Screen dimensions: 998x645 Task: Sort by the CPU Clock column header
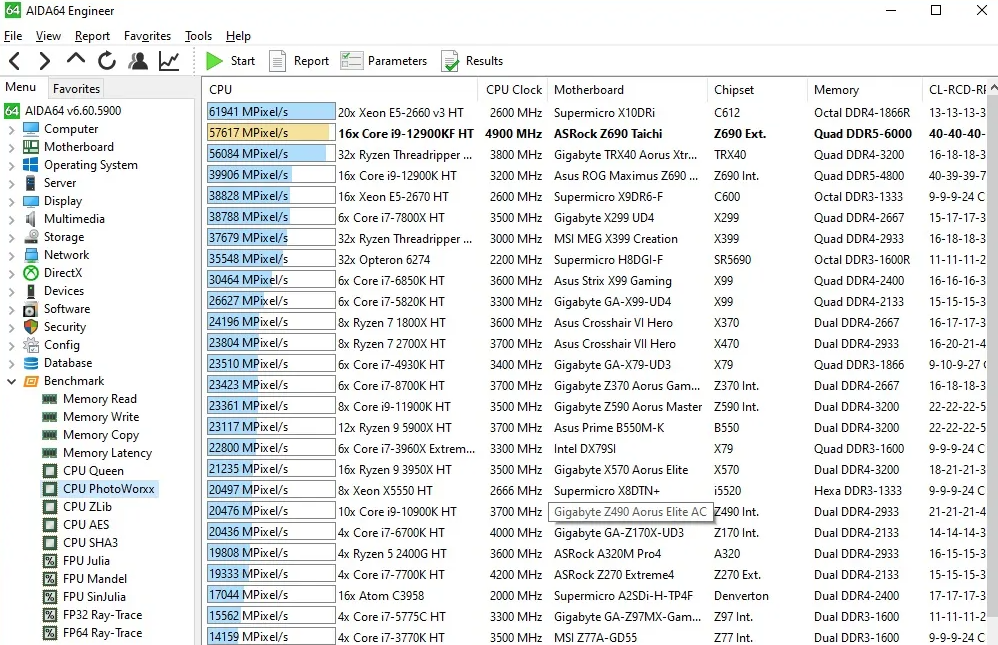point(513,90)
